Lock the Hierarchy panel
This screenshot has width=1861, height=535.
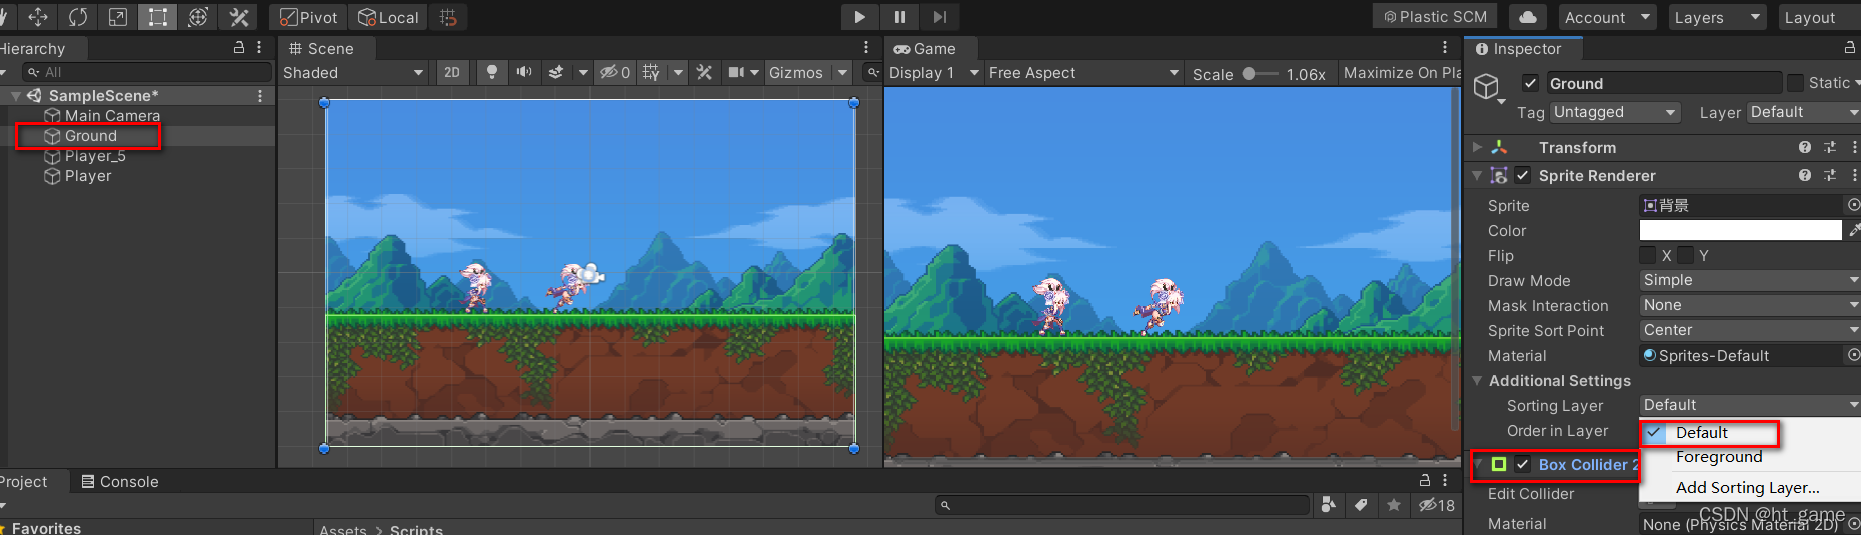(x=239, y=47)
